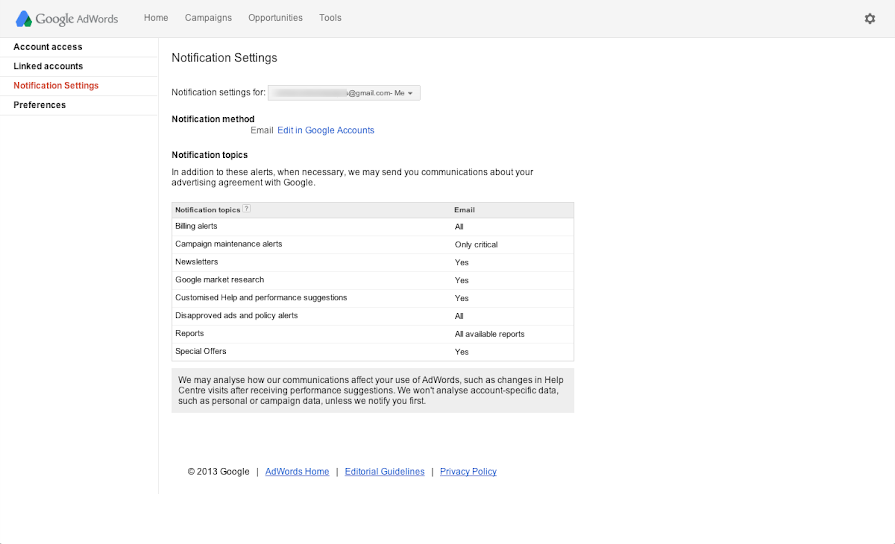Open the Opportunities tab

275,18
